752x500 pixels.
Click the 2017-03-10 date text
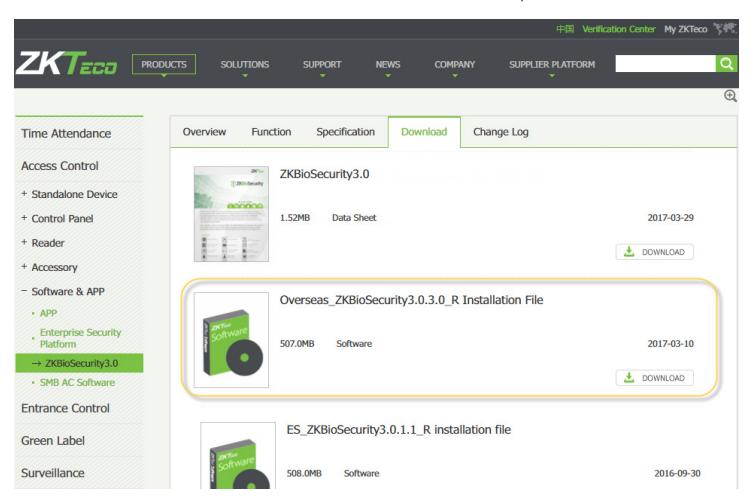point(670,344)
